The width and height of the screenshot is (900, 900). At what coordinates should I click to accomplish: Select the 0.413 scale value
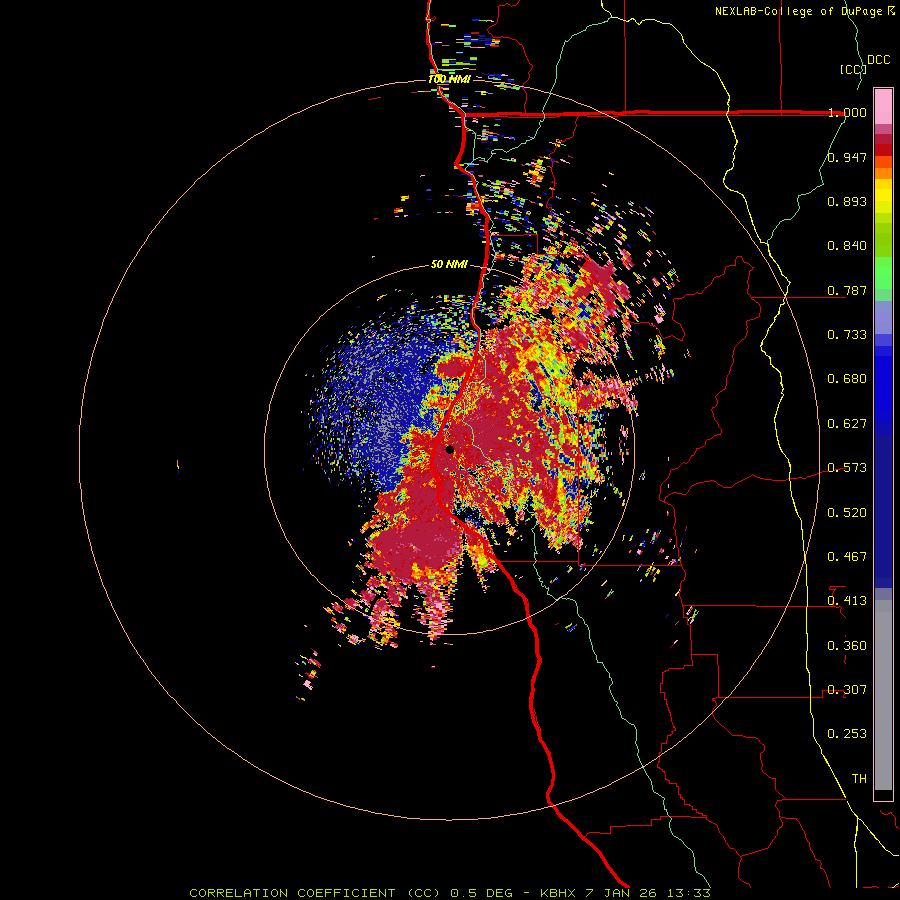click(847, 601)
